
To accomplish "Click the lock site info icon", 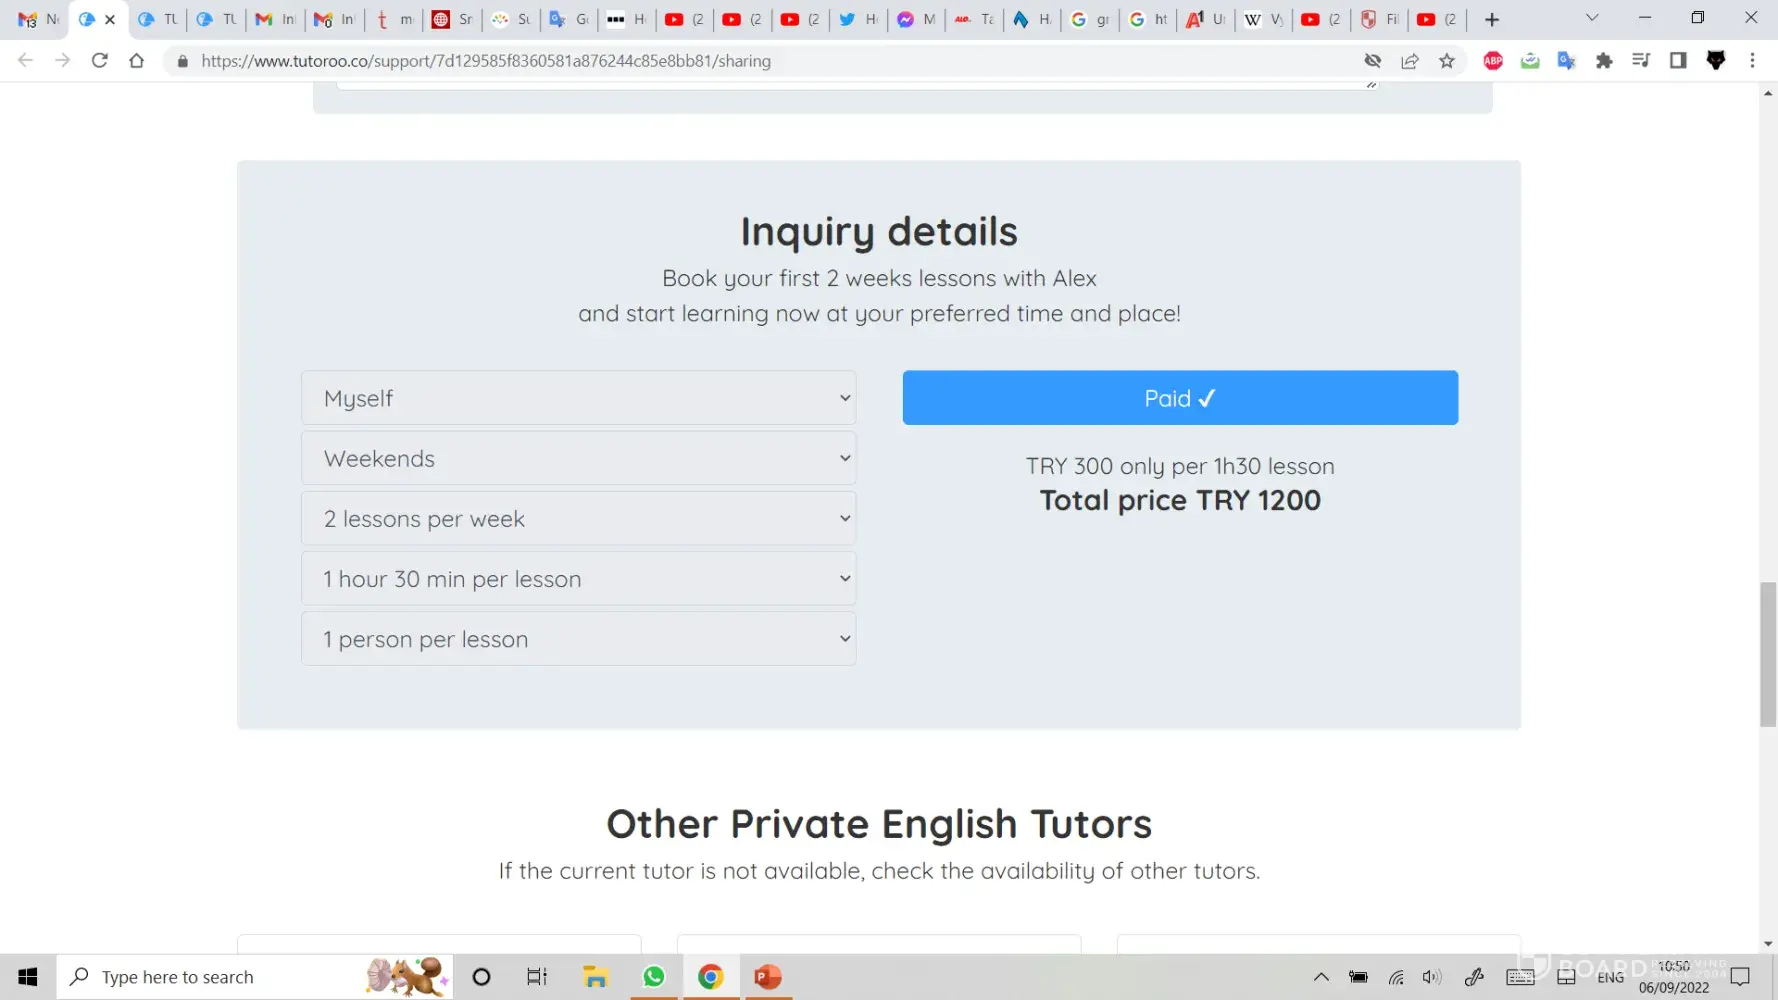I will [x=182, y=61].
